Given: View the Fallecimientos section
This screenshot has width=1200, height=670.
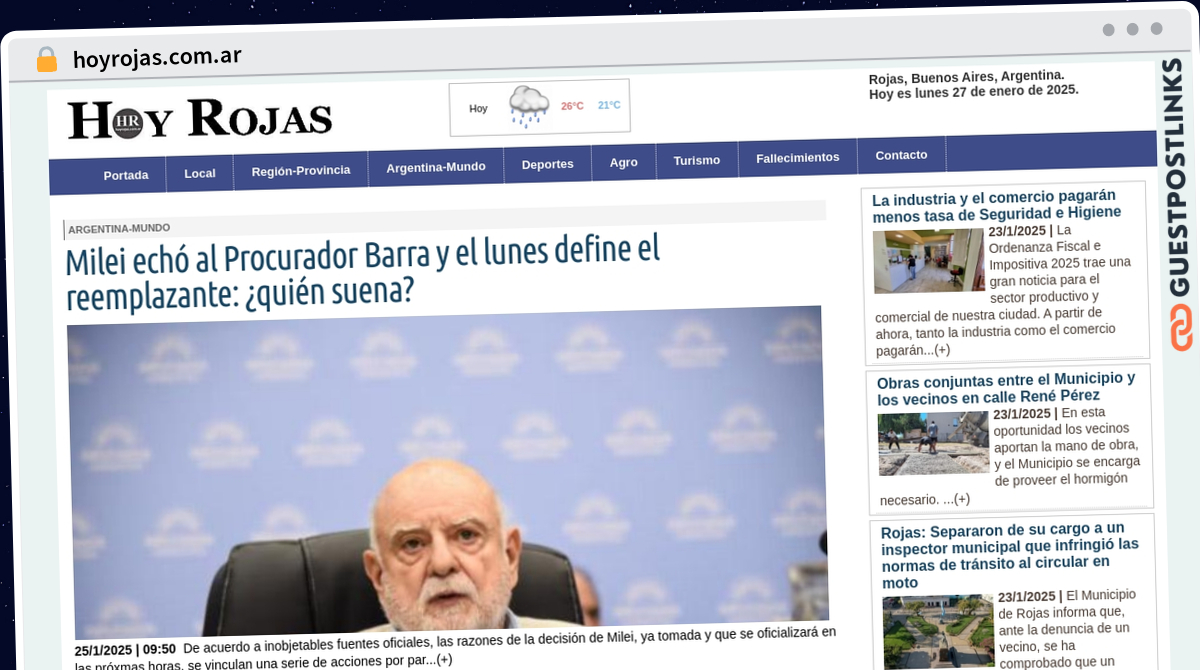Looking at the screenshot, I should [798, 158].
